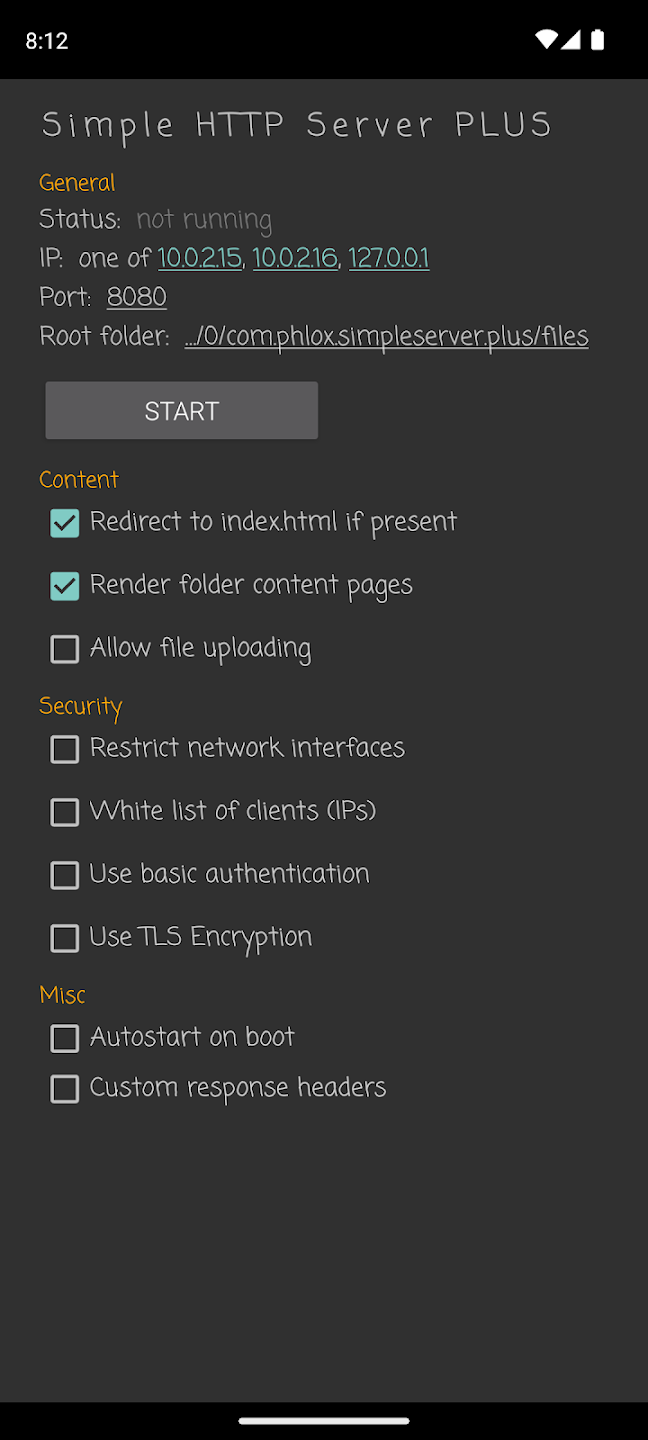The height and width of the screenshot is (1440, 648).
Task: Tick Restrict network interfaces
Action: pyautogui.click(x=65, y=749)
